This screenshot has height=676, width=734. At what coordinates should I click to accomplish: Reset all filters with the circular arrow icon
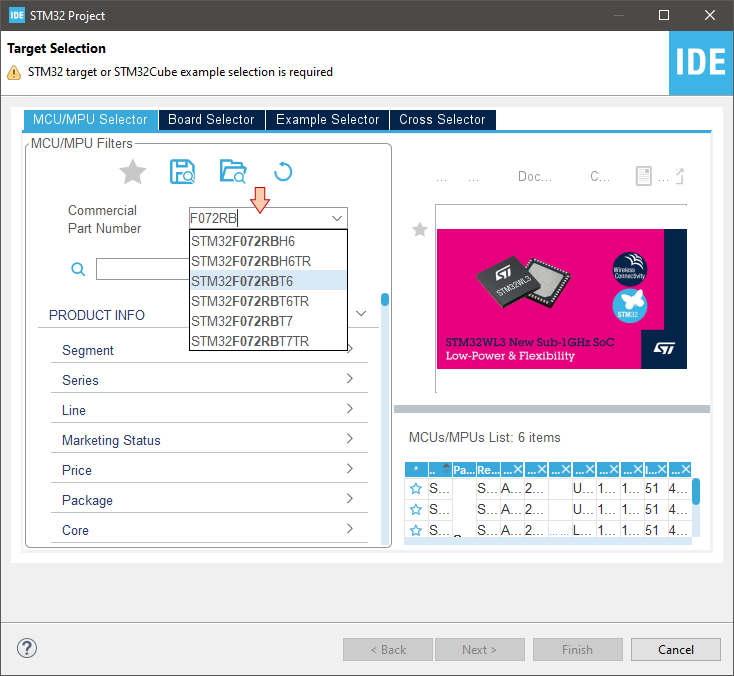283,172
